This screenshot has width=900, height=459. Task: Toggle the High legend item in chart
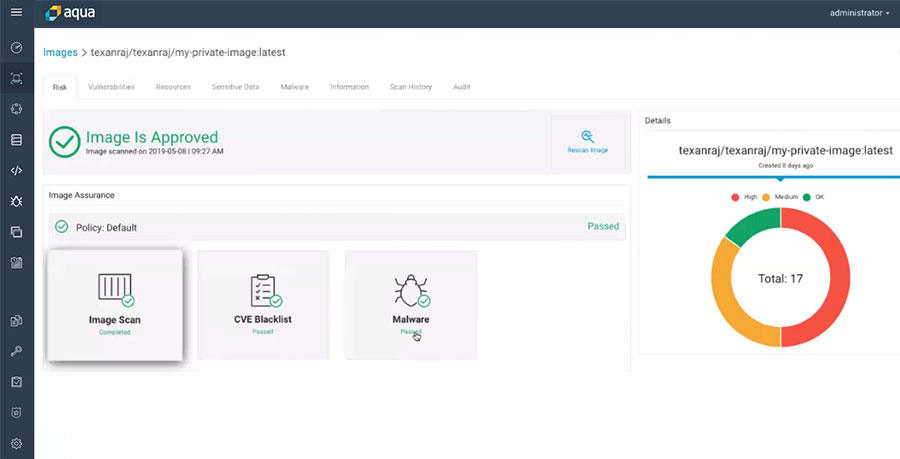[744, 197]
